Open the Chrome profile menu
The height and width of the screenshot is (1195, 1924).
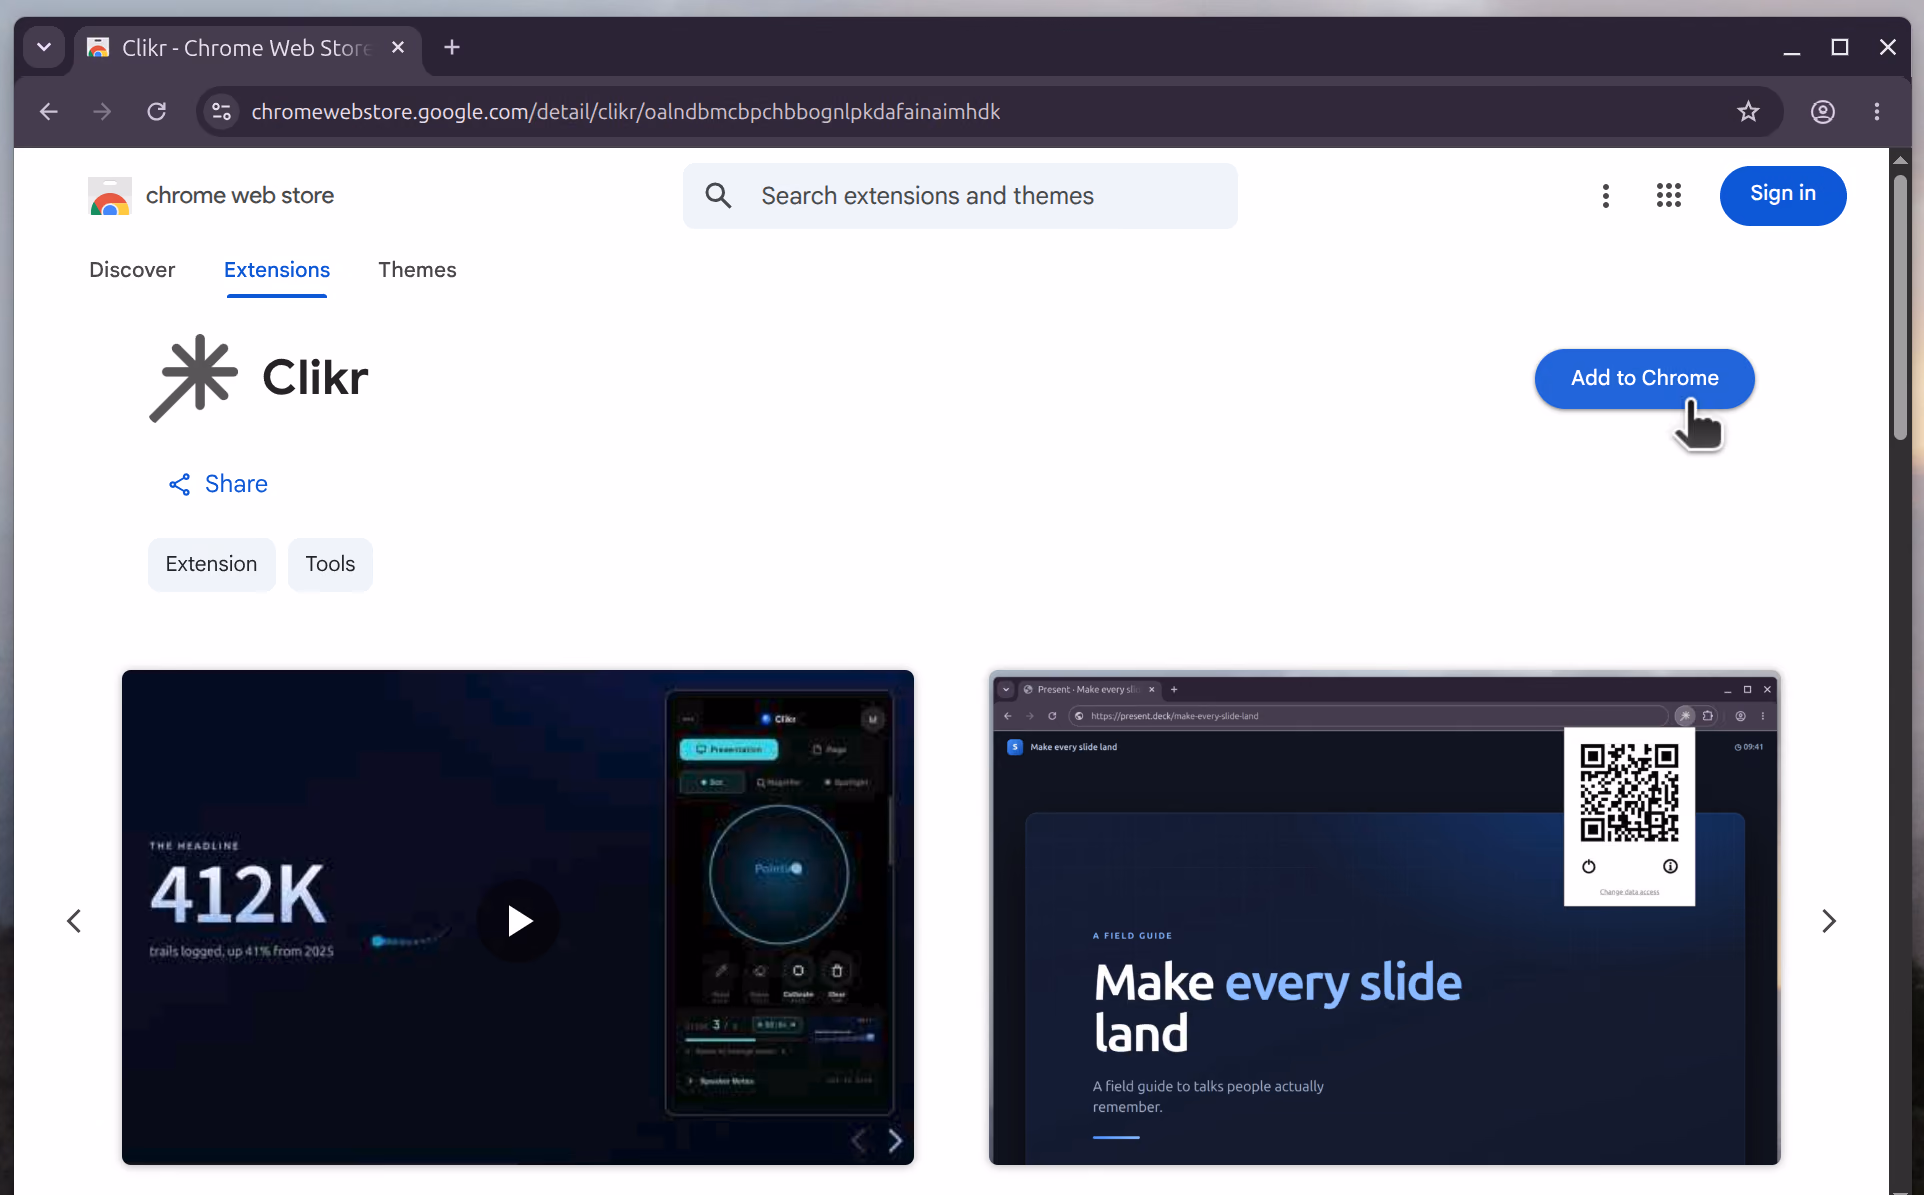pos(1823,112)
